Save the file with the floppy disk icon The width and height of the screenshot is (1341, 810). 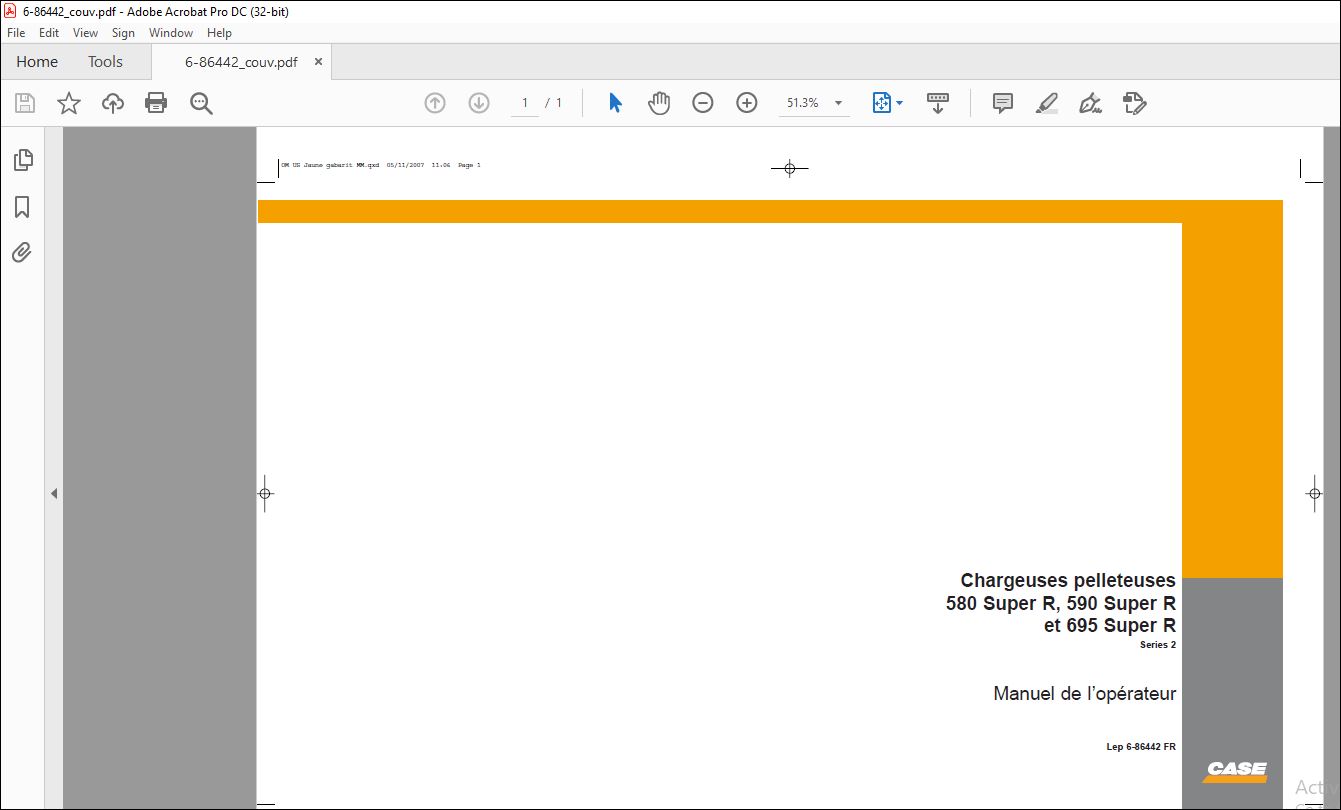[25, 103]
